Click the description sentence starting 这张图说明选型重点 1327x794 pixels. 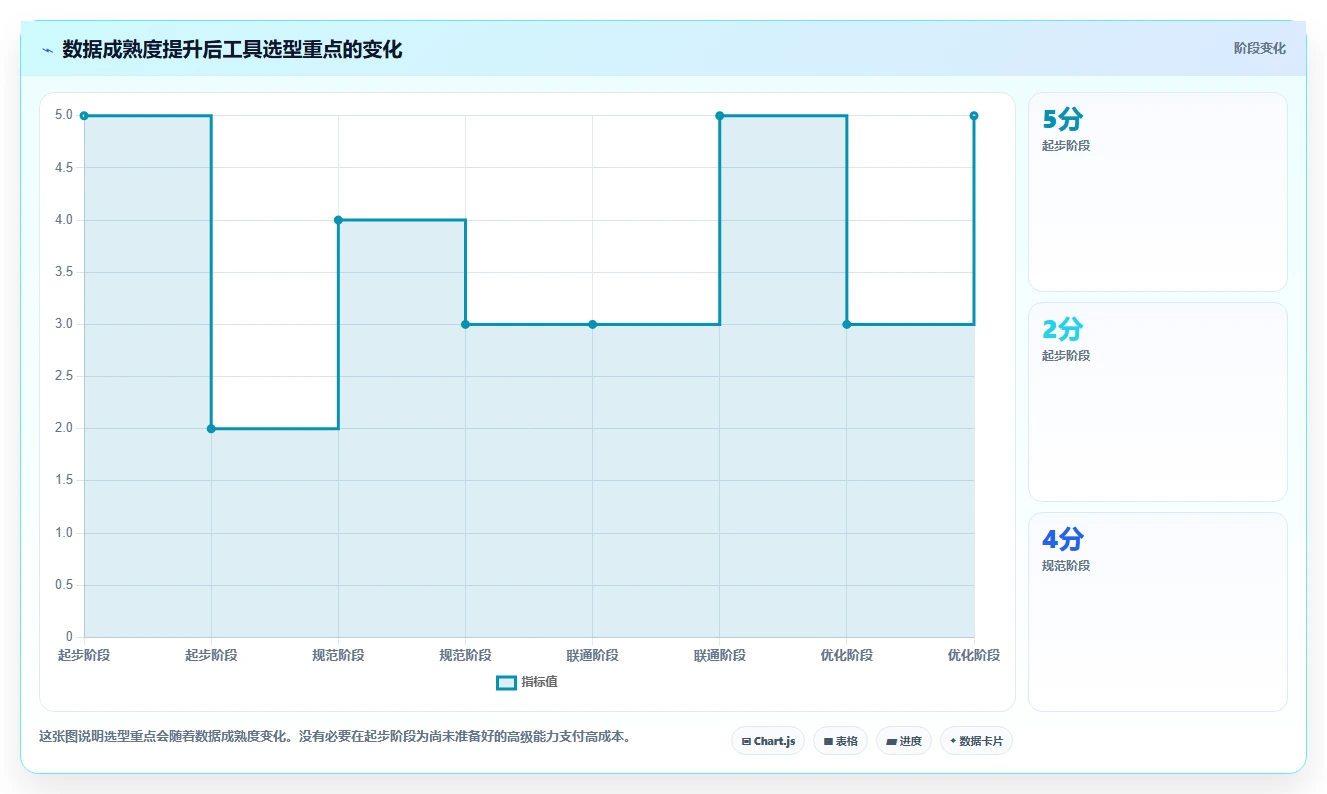coord(335,737)
